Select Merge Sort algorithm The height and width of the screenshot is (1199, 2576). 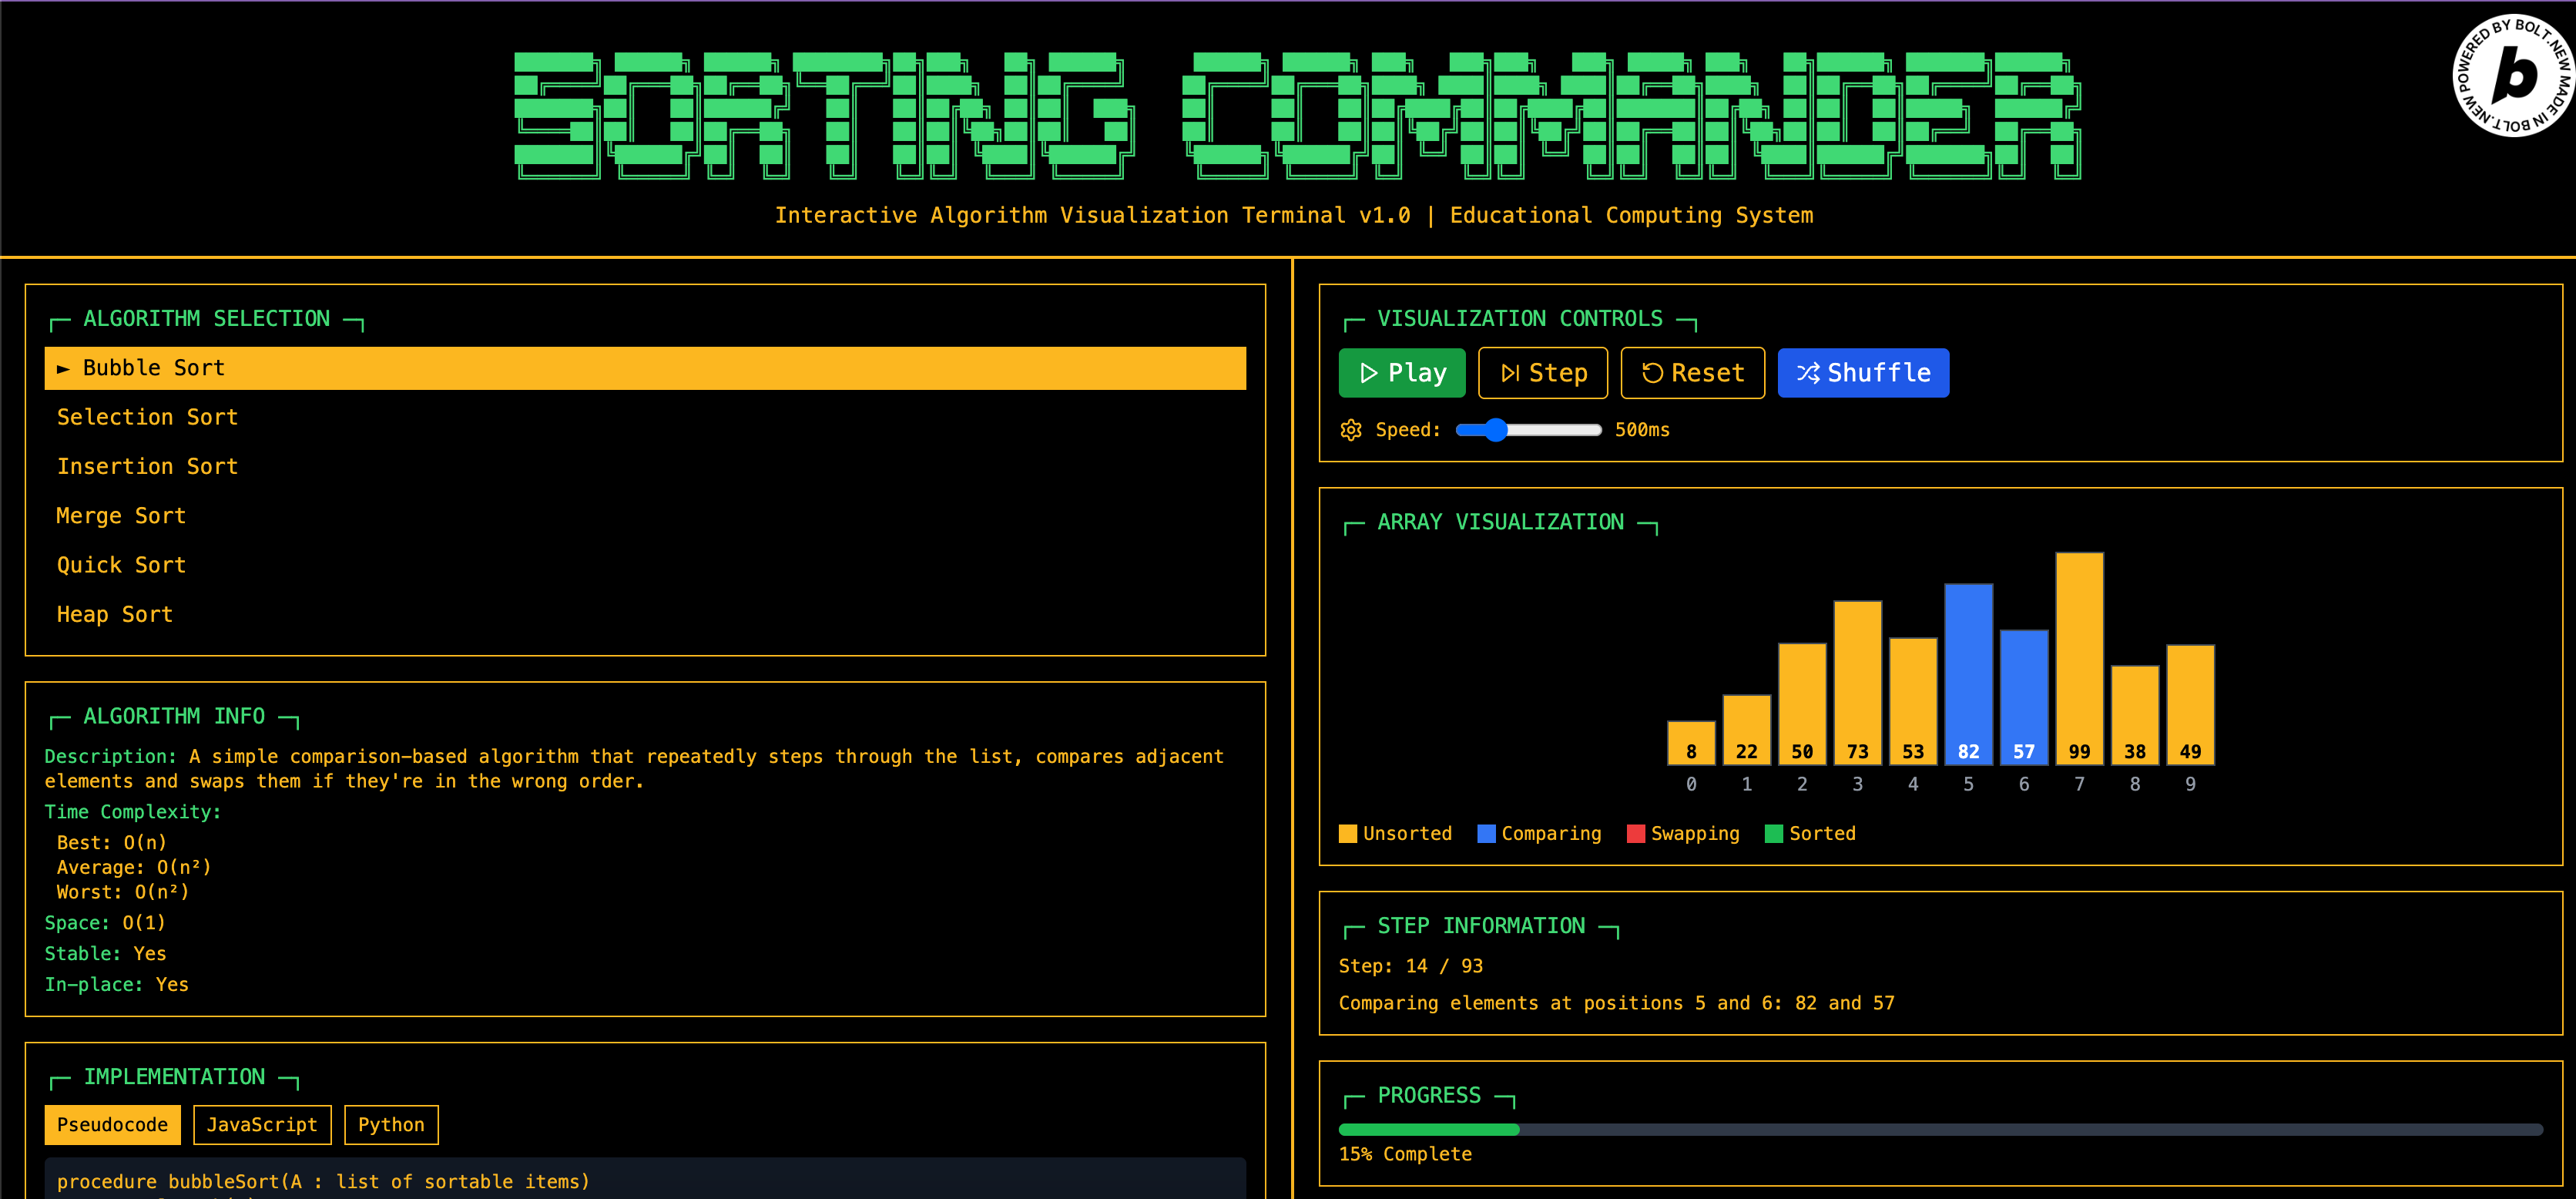[x=121, y=516]
